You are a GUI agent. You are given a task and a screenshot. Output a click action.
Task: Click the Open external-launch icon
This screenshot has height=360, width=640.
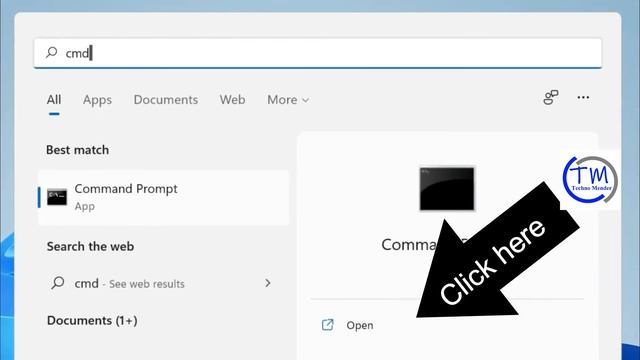(x=328, y=325)
